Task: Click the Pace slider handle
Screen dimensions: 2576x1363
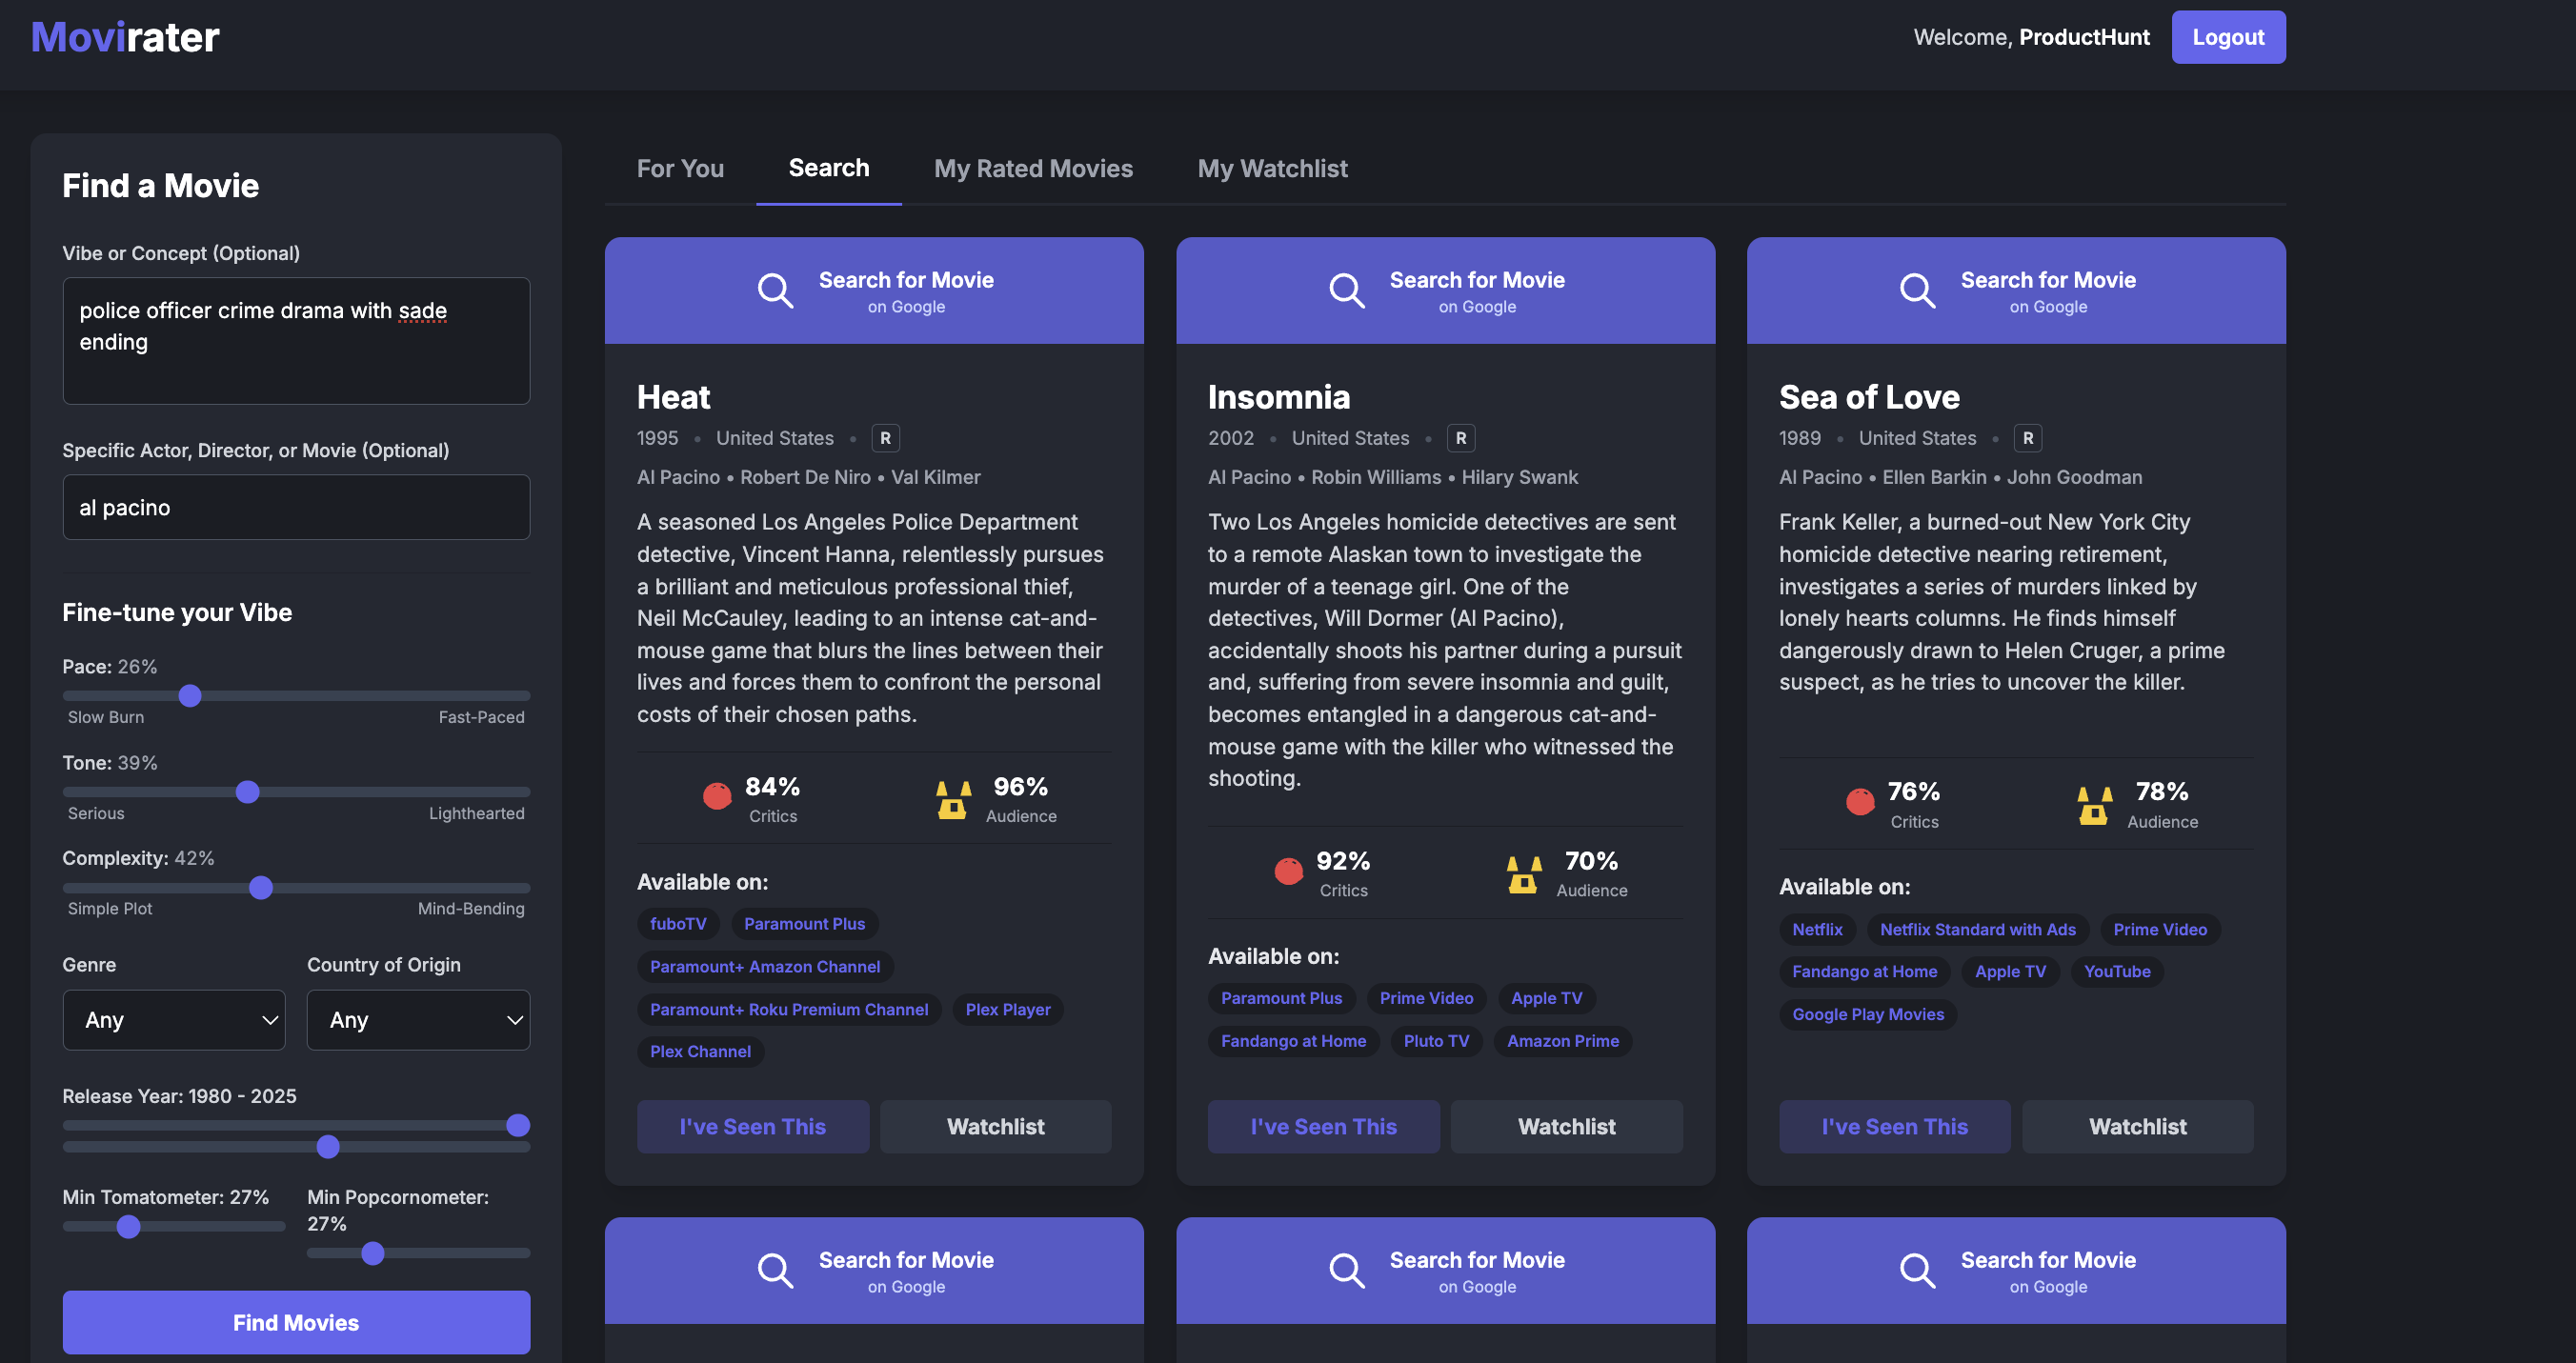Action: (190, 695)
